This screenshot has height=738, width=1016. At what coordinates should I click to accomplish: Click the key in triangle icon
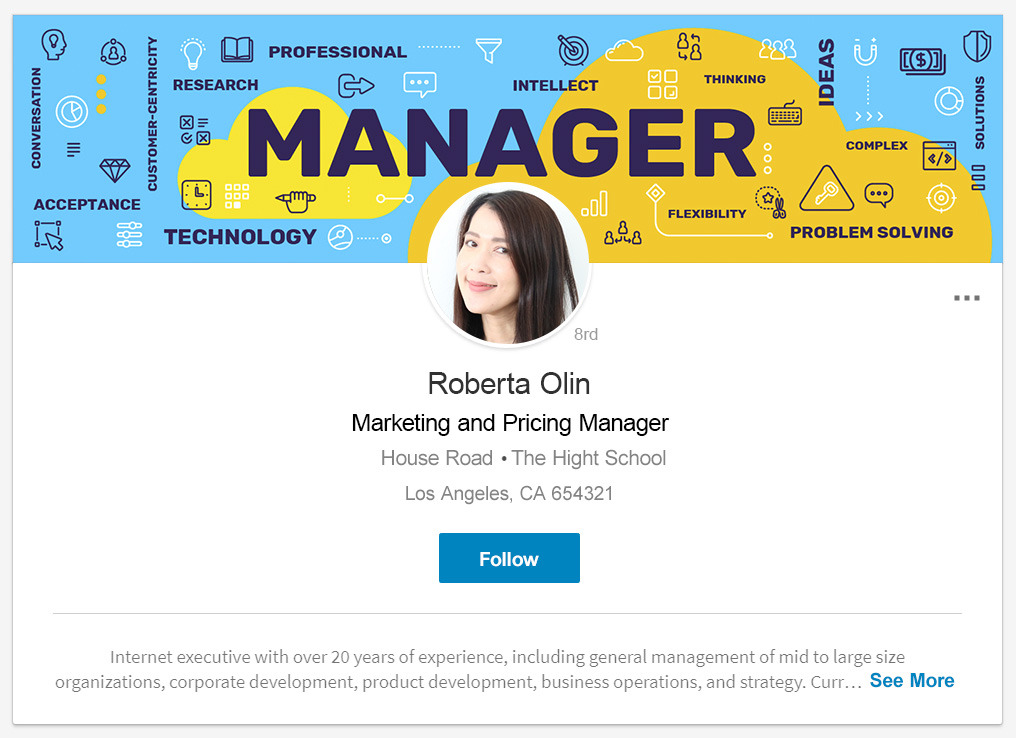[x=826, y=189]
